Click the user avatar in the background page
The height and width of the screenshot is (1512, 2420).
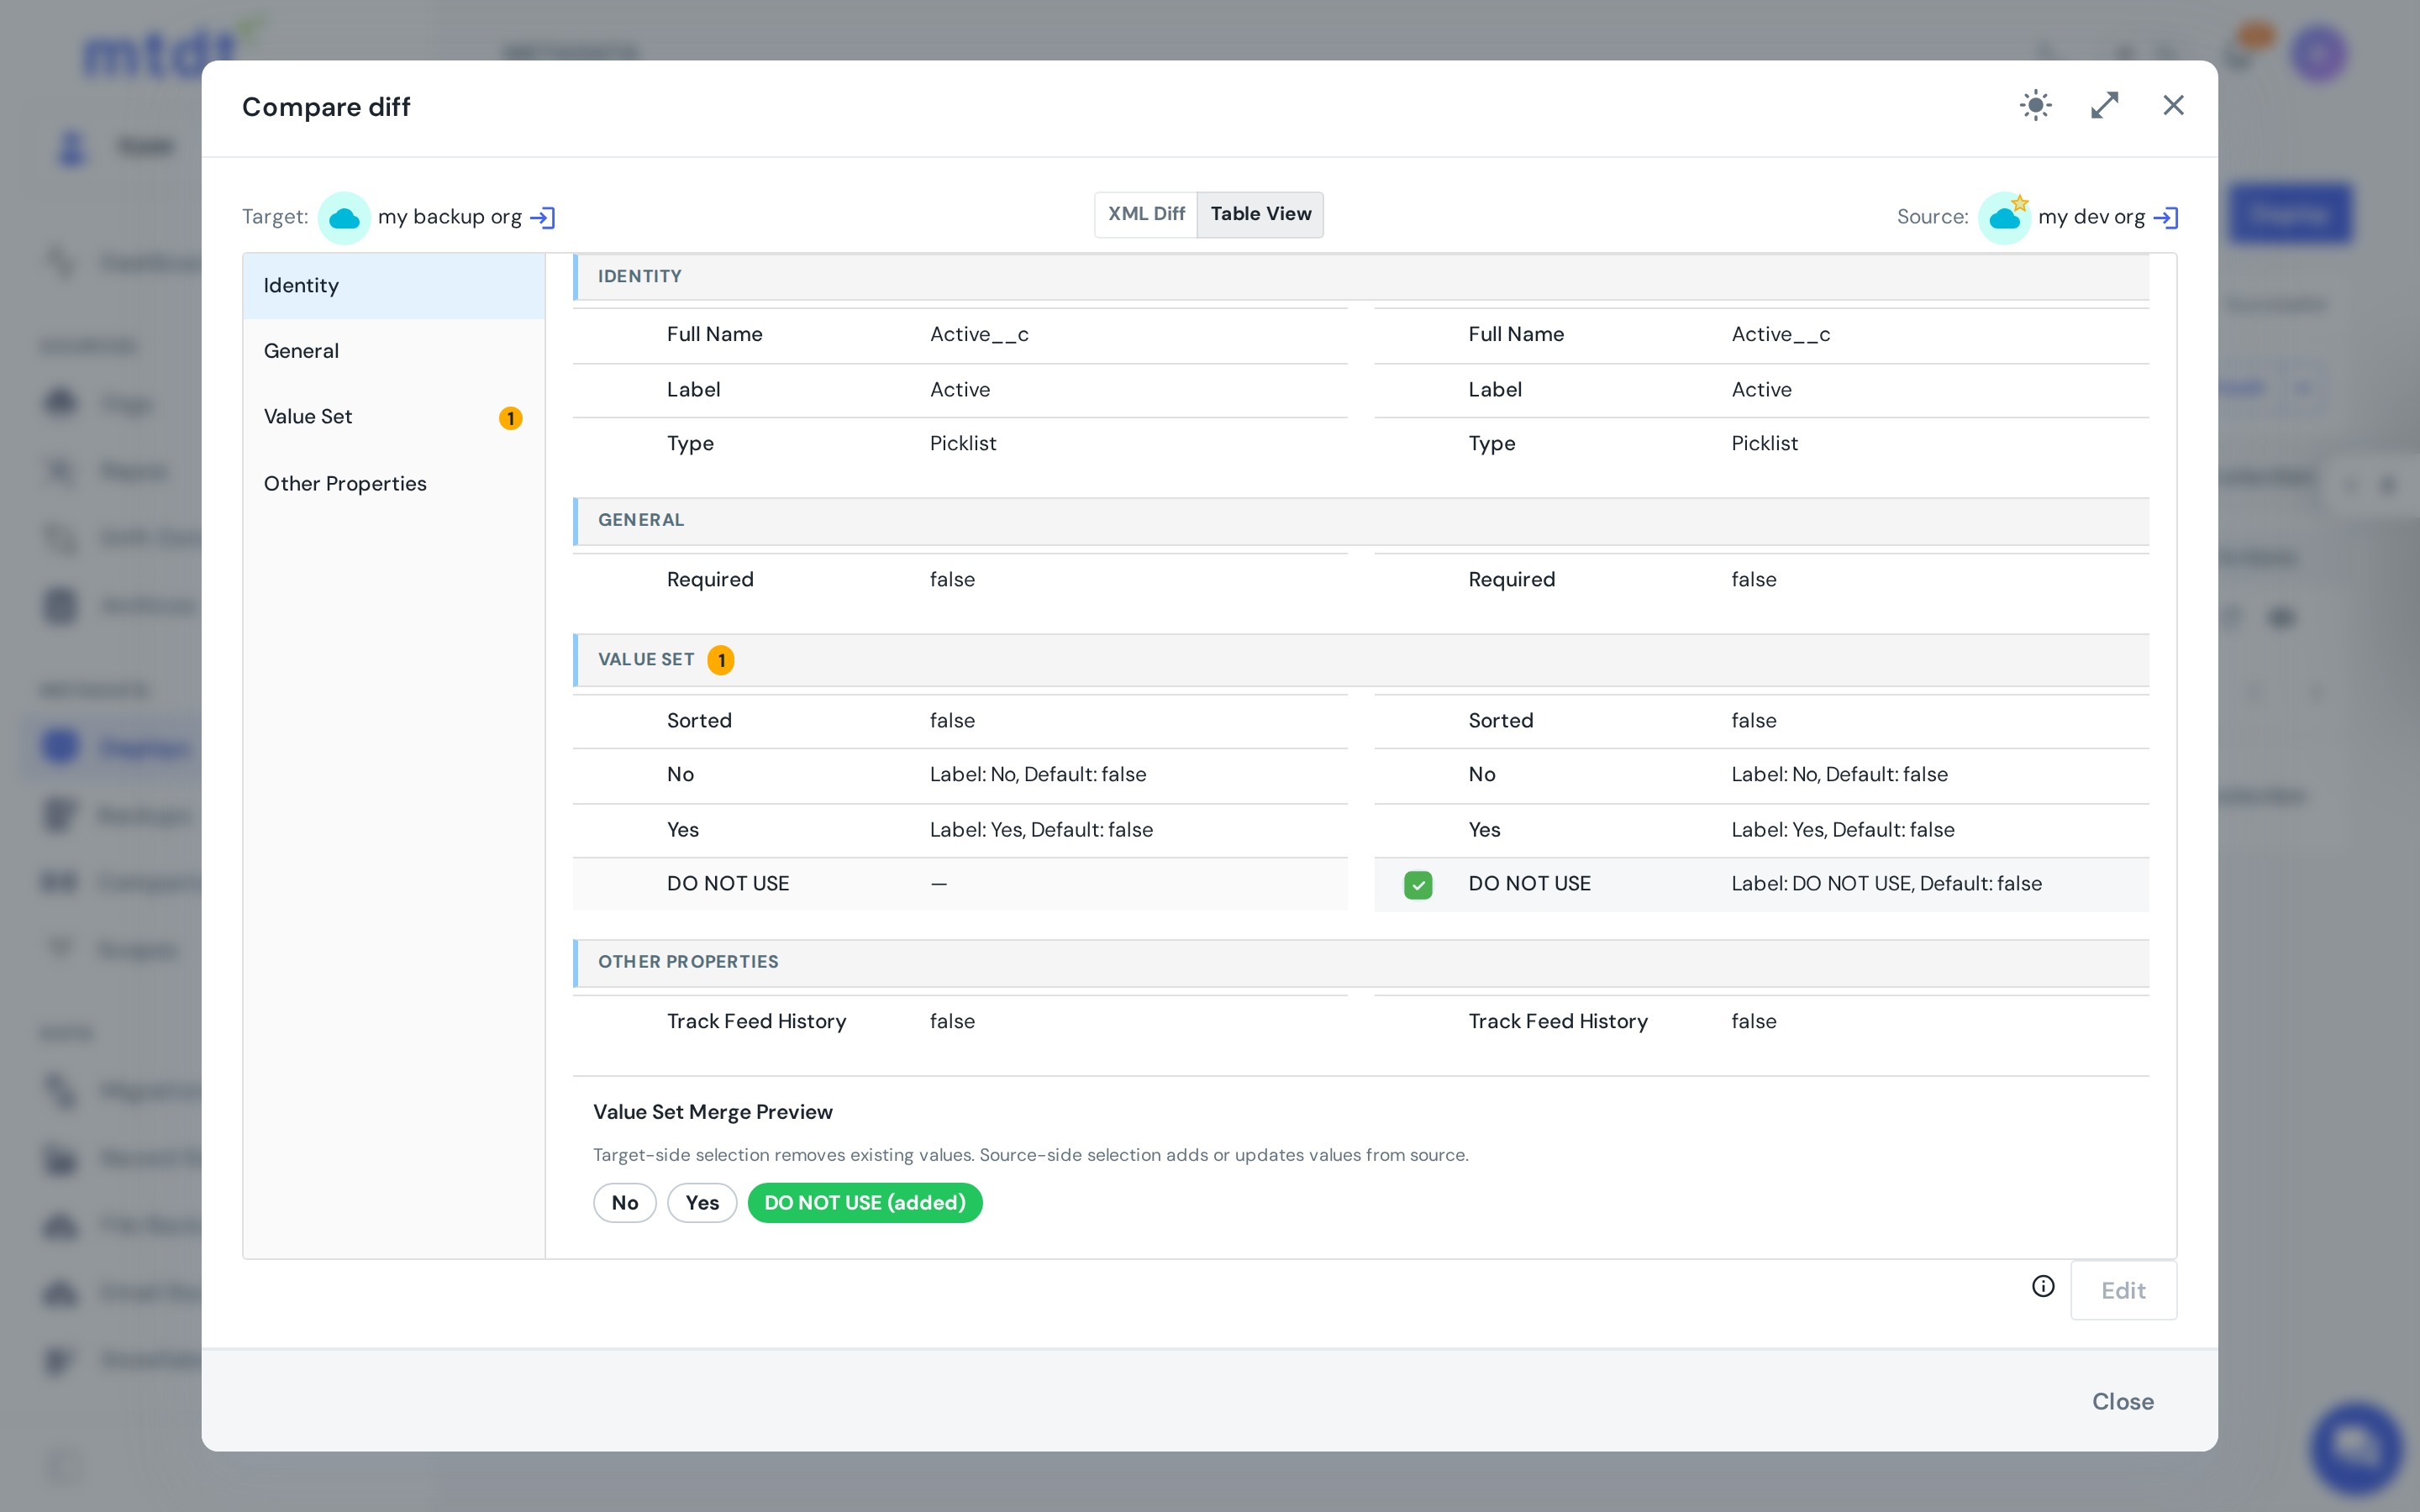[2319, 53]
